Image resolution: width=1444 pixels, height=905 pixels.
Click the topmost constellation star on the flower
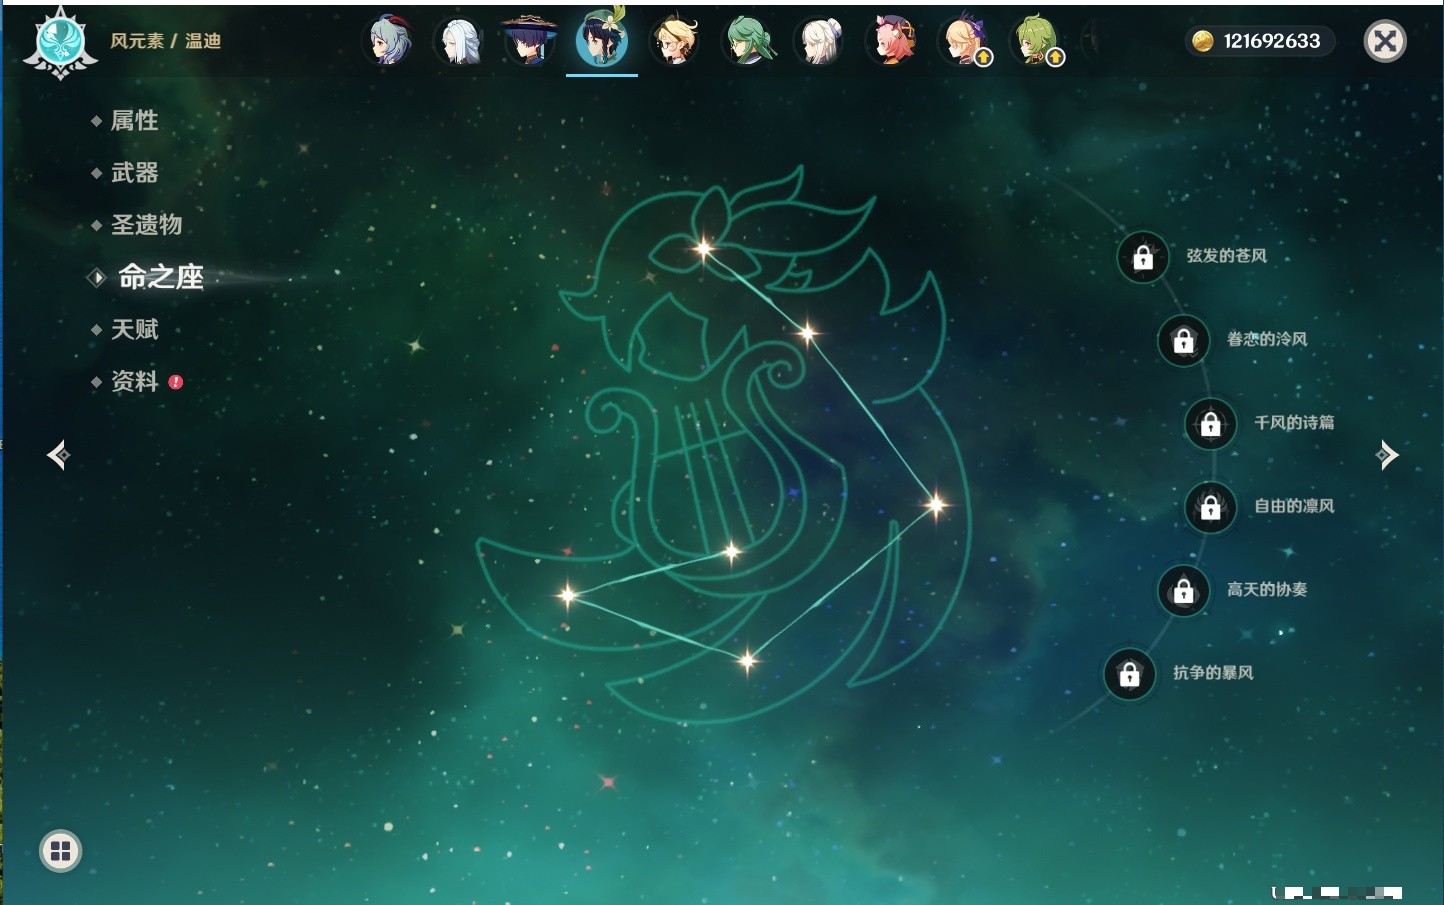coord(704,249)
